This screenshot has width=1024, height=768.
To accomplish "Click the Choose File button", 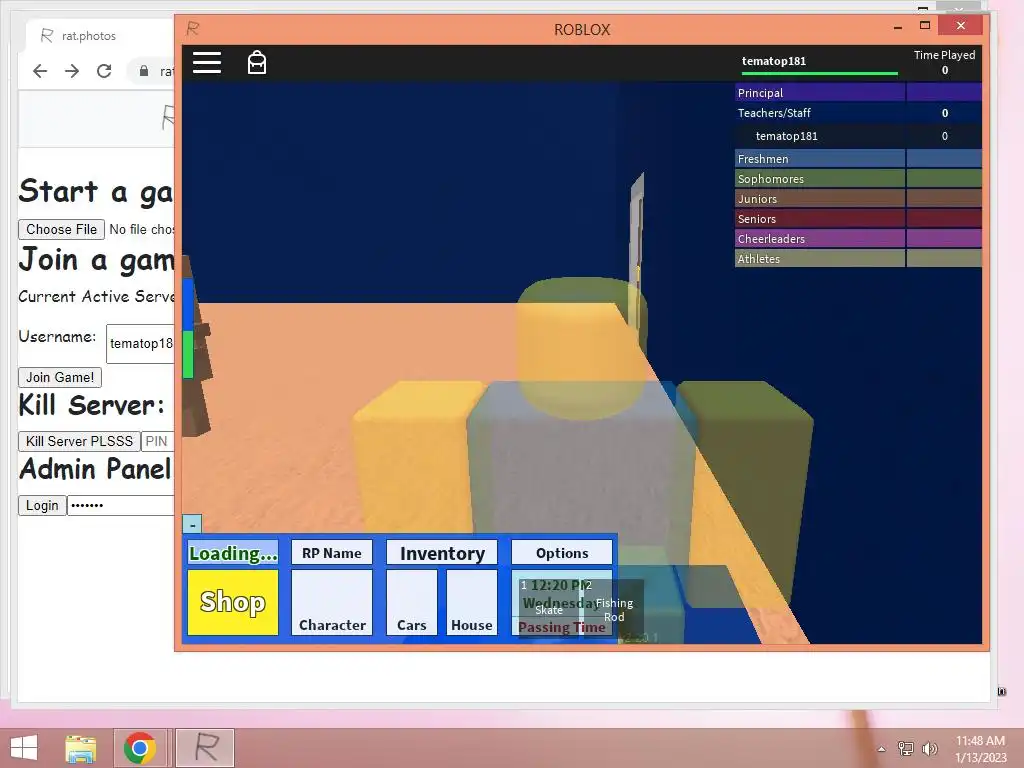I will click(x=61, y=229).
